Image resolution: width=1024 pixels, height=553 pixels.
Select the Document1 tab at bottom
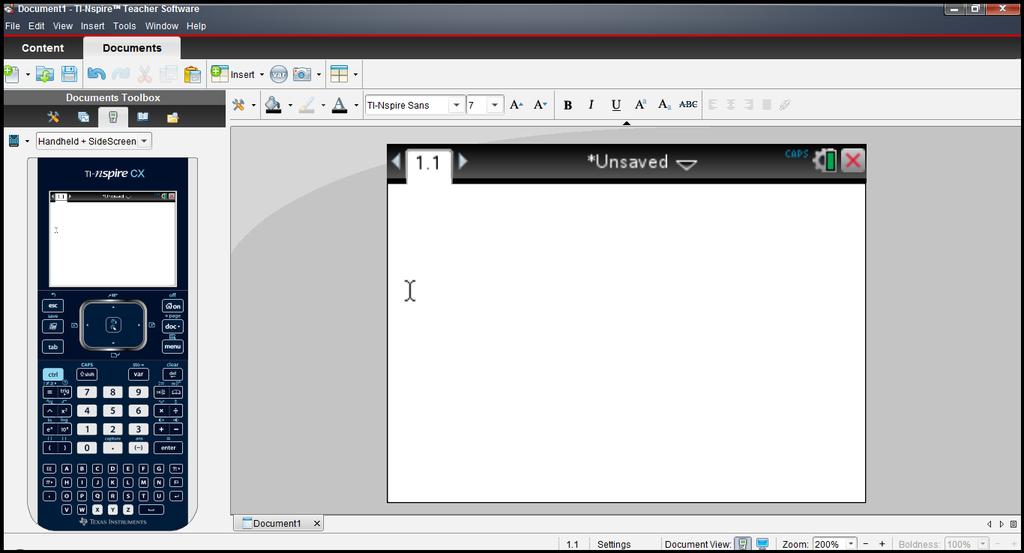(x=277, y=523)
